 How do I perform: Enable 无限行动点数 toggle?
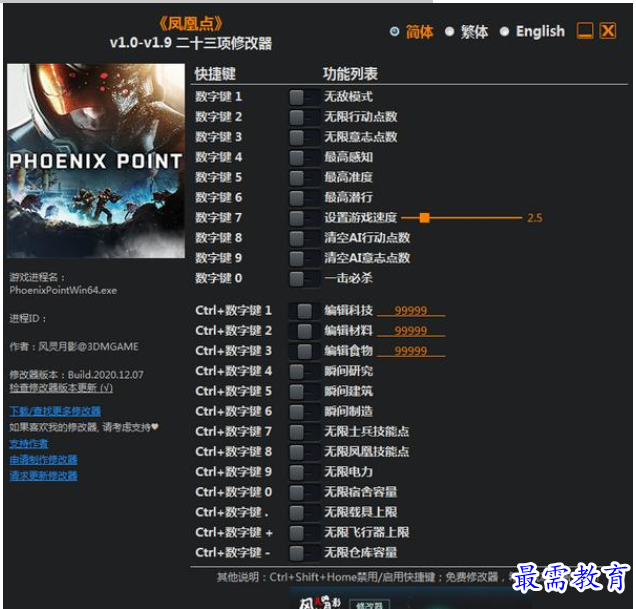coord(304,117)
